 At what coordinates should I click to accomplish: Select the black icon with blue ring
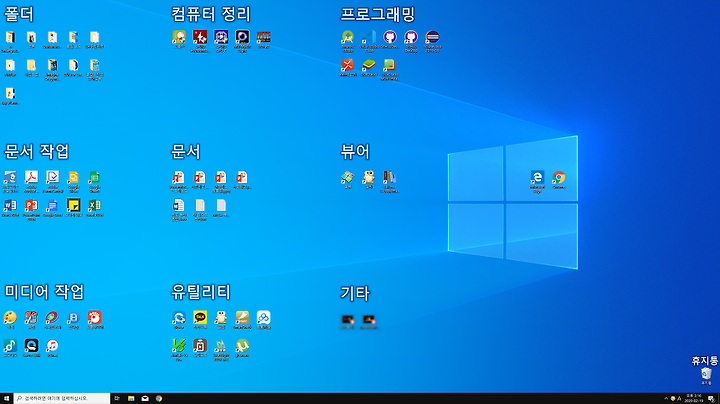tap(242, 37)
